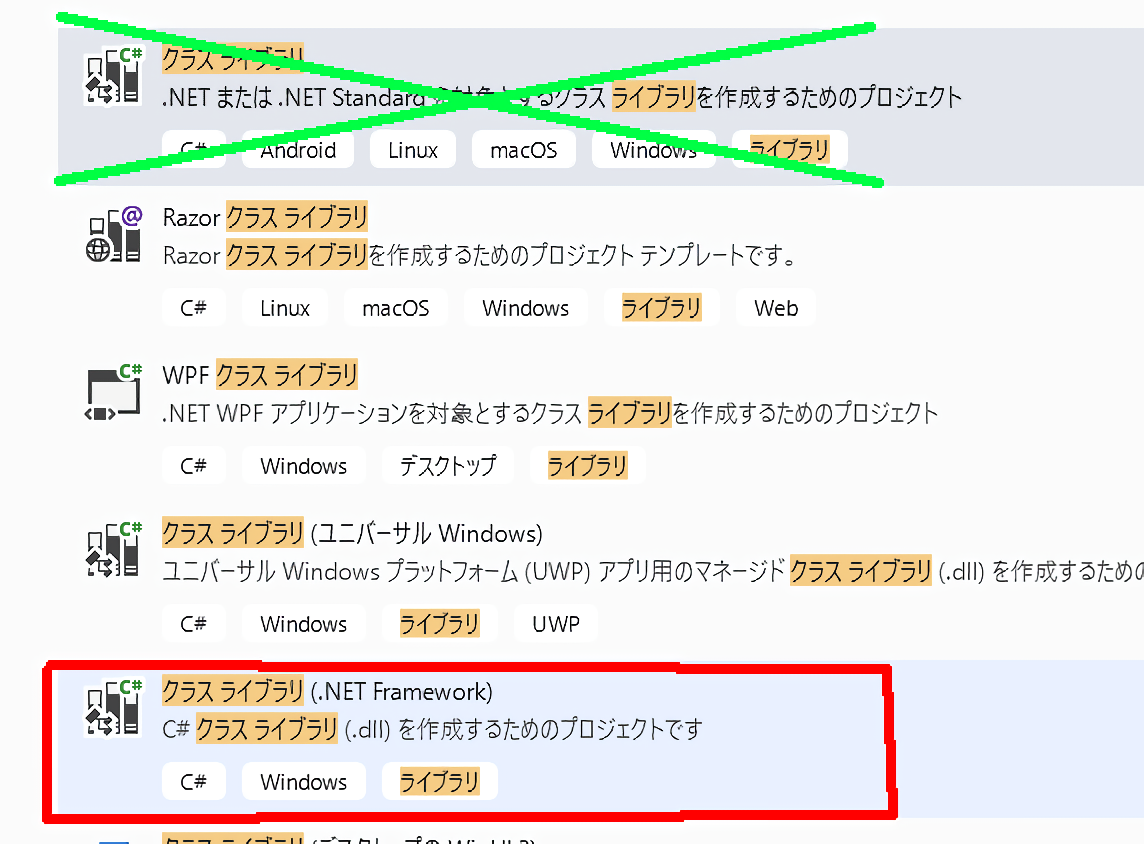The height and width of the screenshot is (844, 1144).
Task: Choose クラス ライブラリ (ユニバーサル Windows) title
Action: (352, 533)
